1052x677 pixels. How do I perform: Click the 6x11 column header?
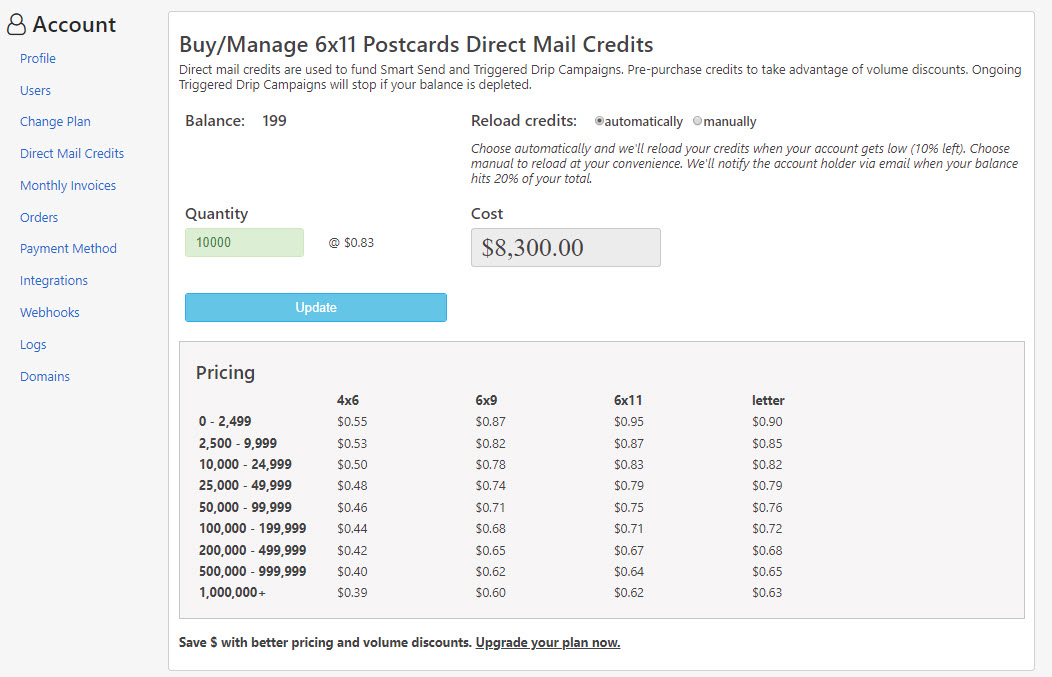pos(628,401)
